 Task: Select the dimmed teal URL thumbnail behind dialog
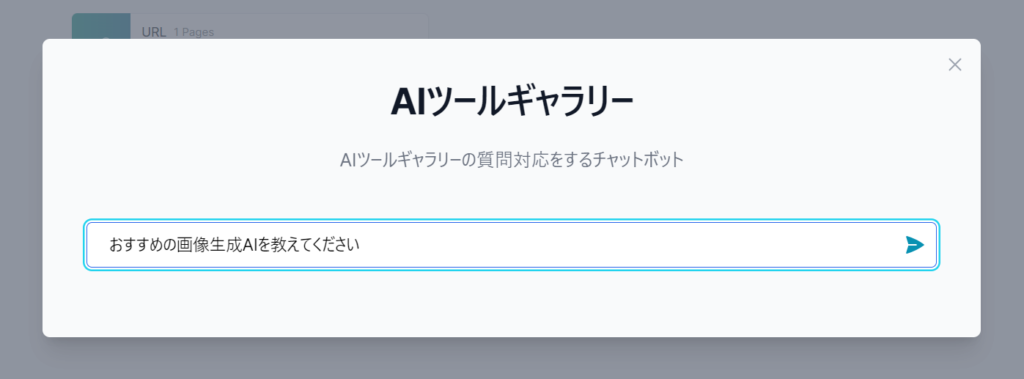[x=101, y=26]
